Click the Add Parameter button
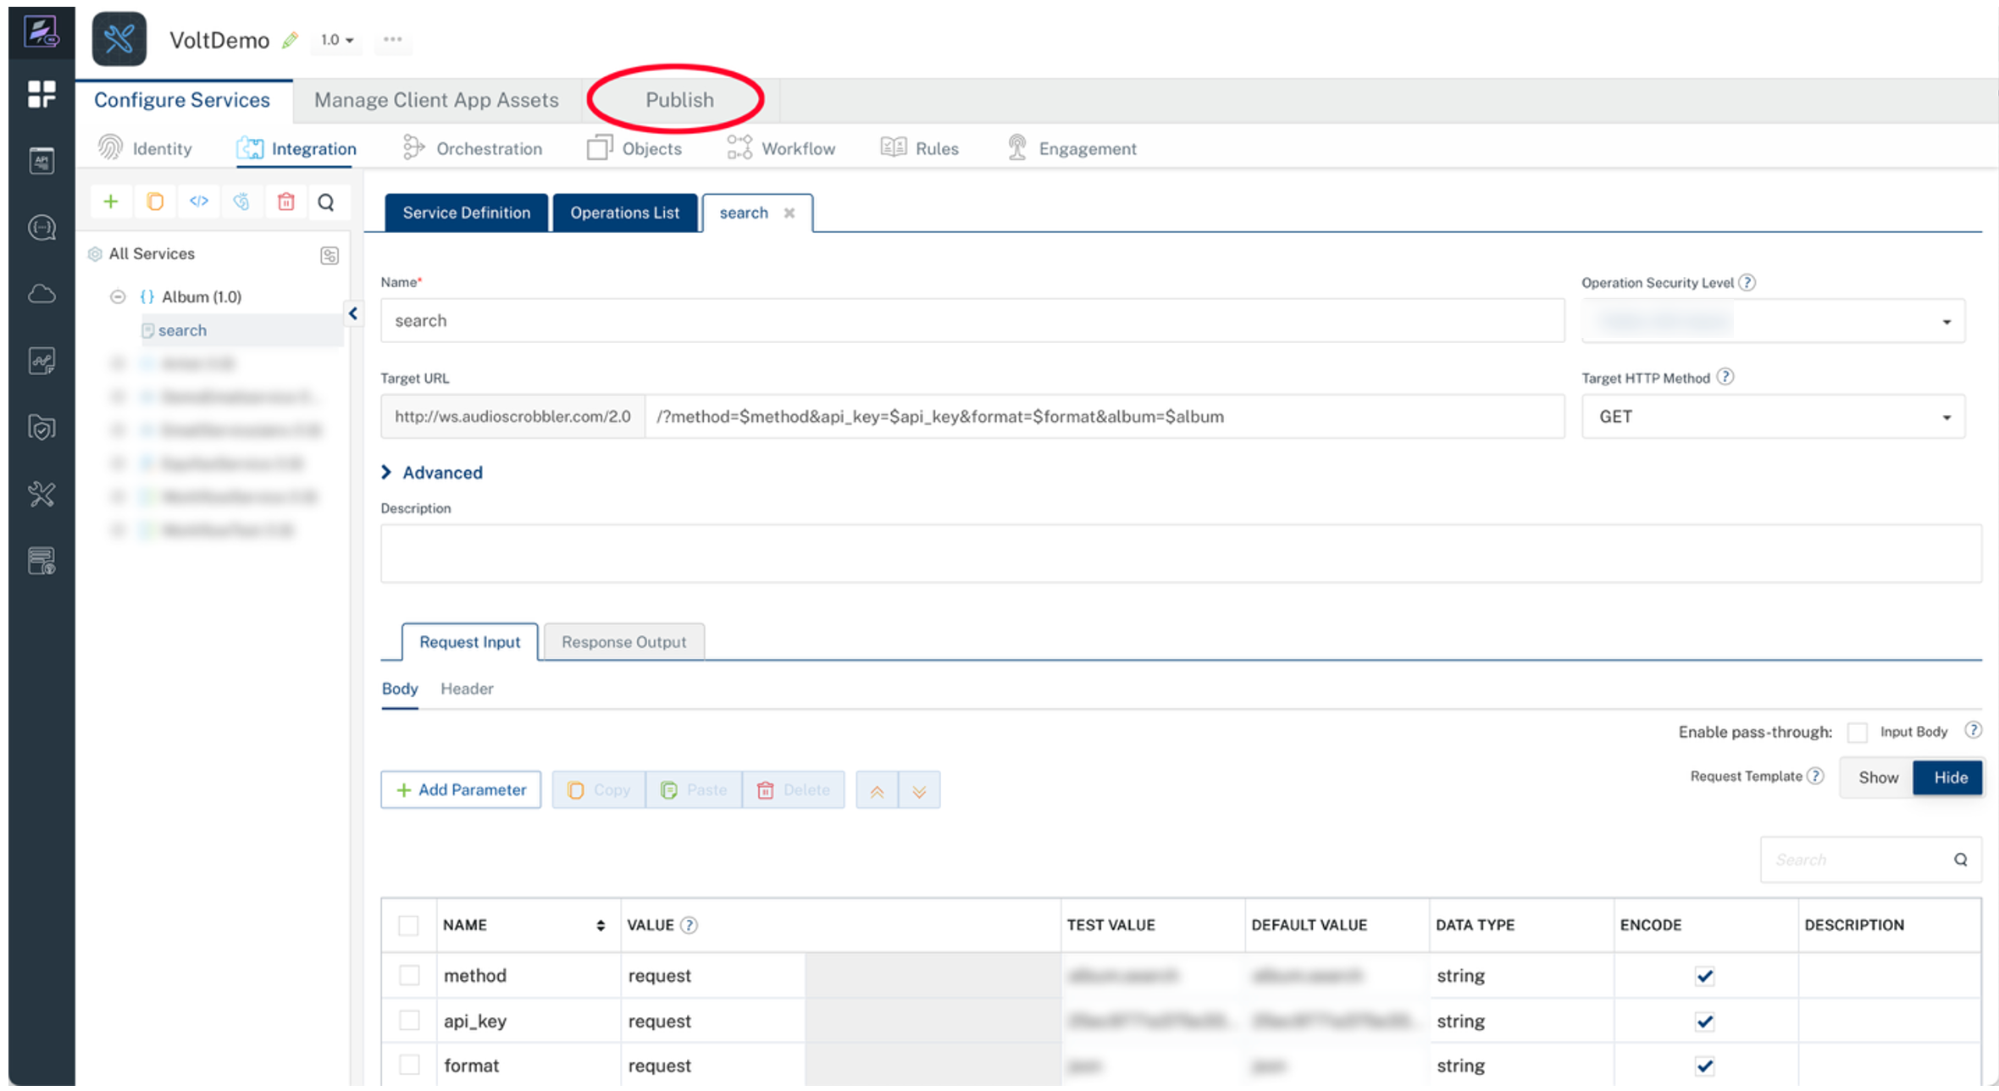 (x=461, y=790)
